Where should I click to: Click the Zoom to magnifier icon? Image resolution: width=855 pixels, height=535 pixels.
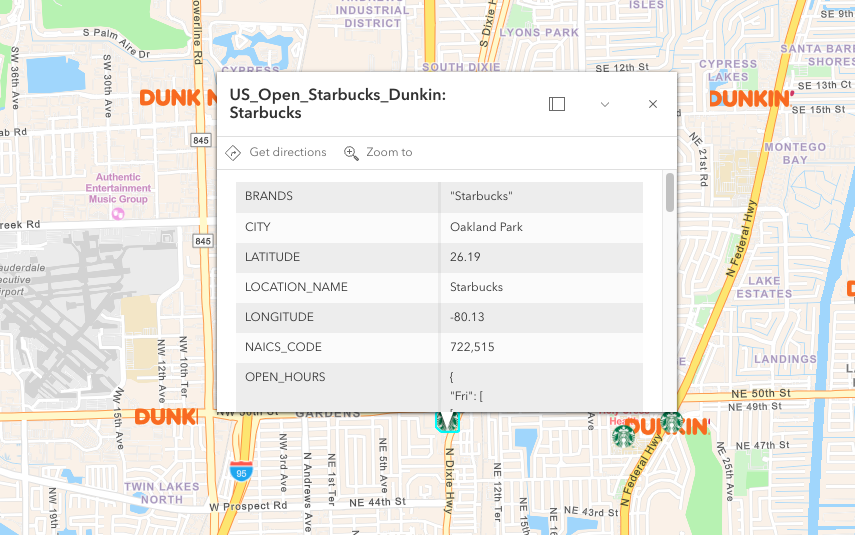point(351,153)
